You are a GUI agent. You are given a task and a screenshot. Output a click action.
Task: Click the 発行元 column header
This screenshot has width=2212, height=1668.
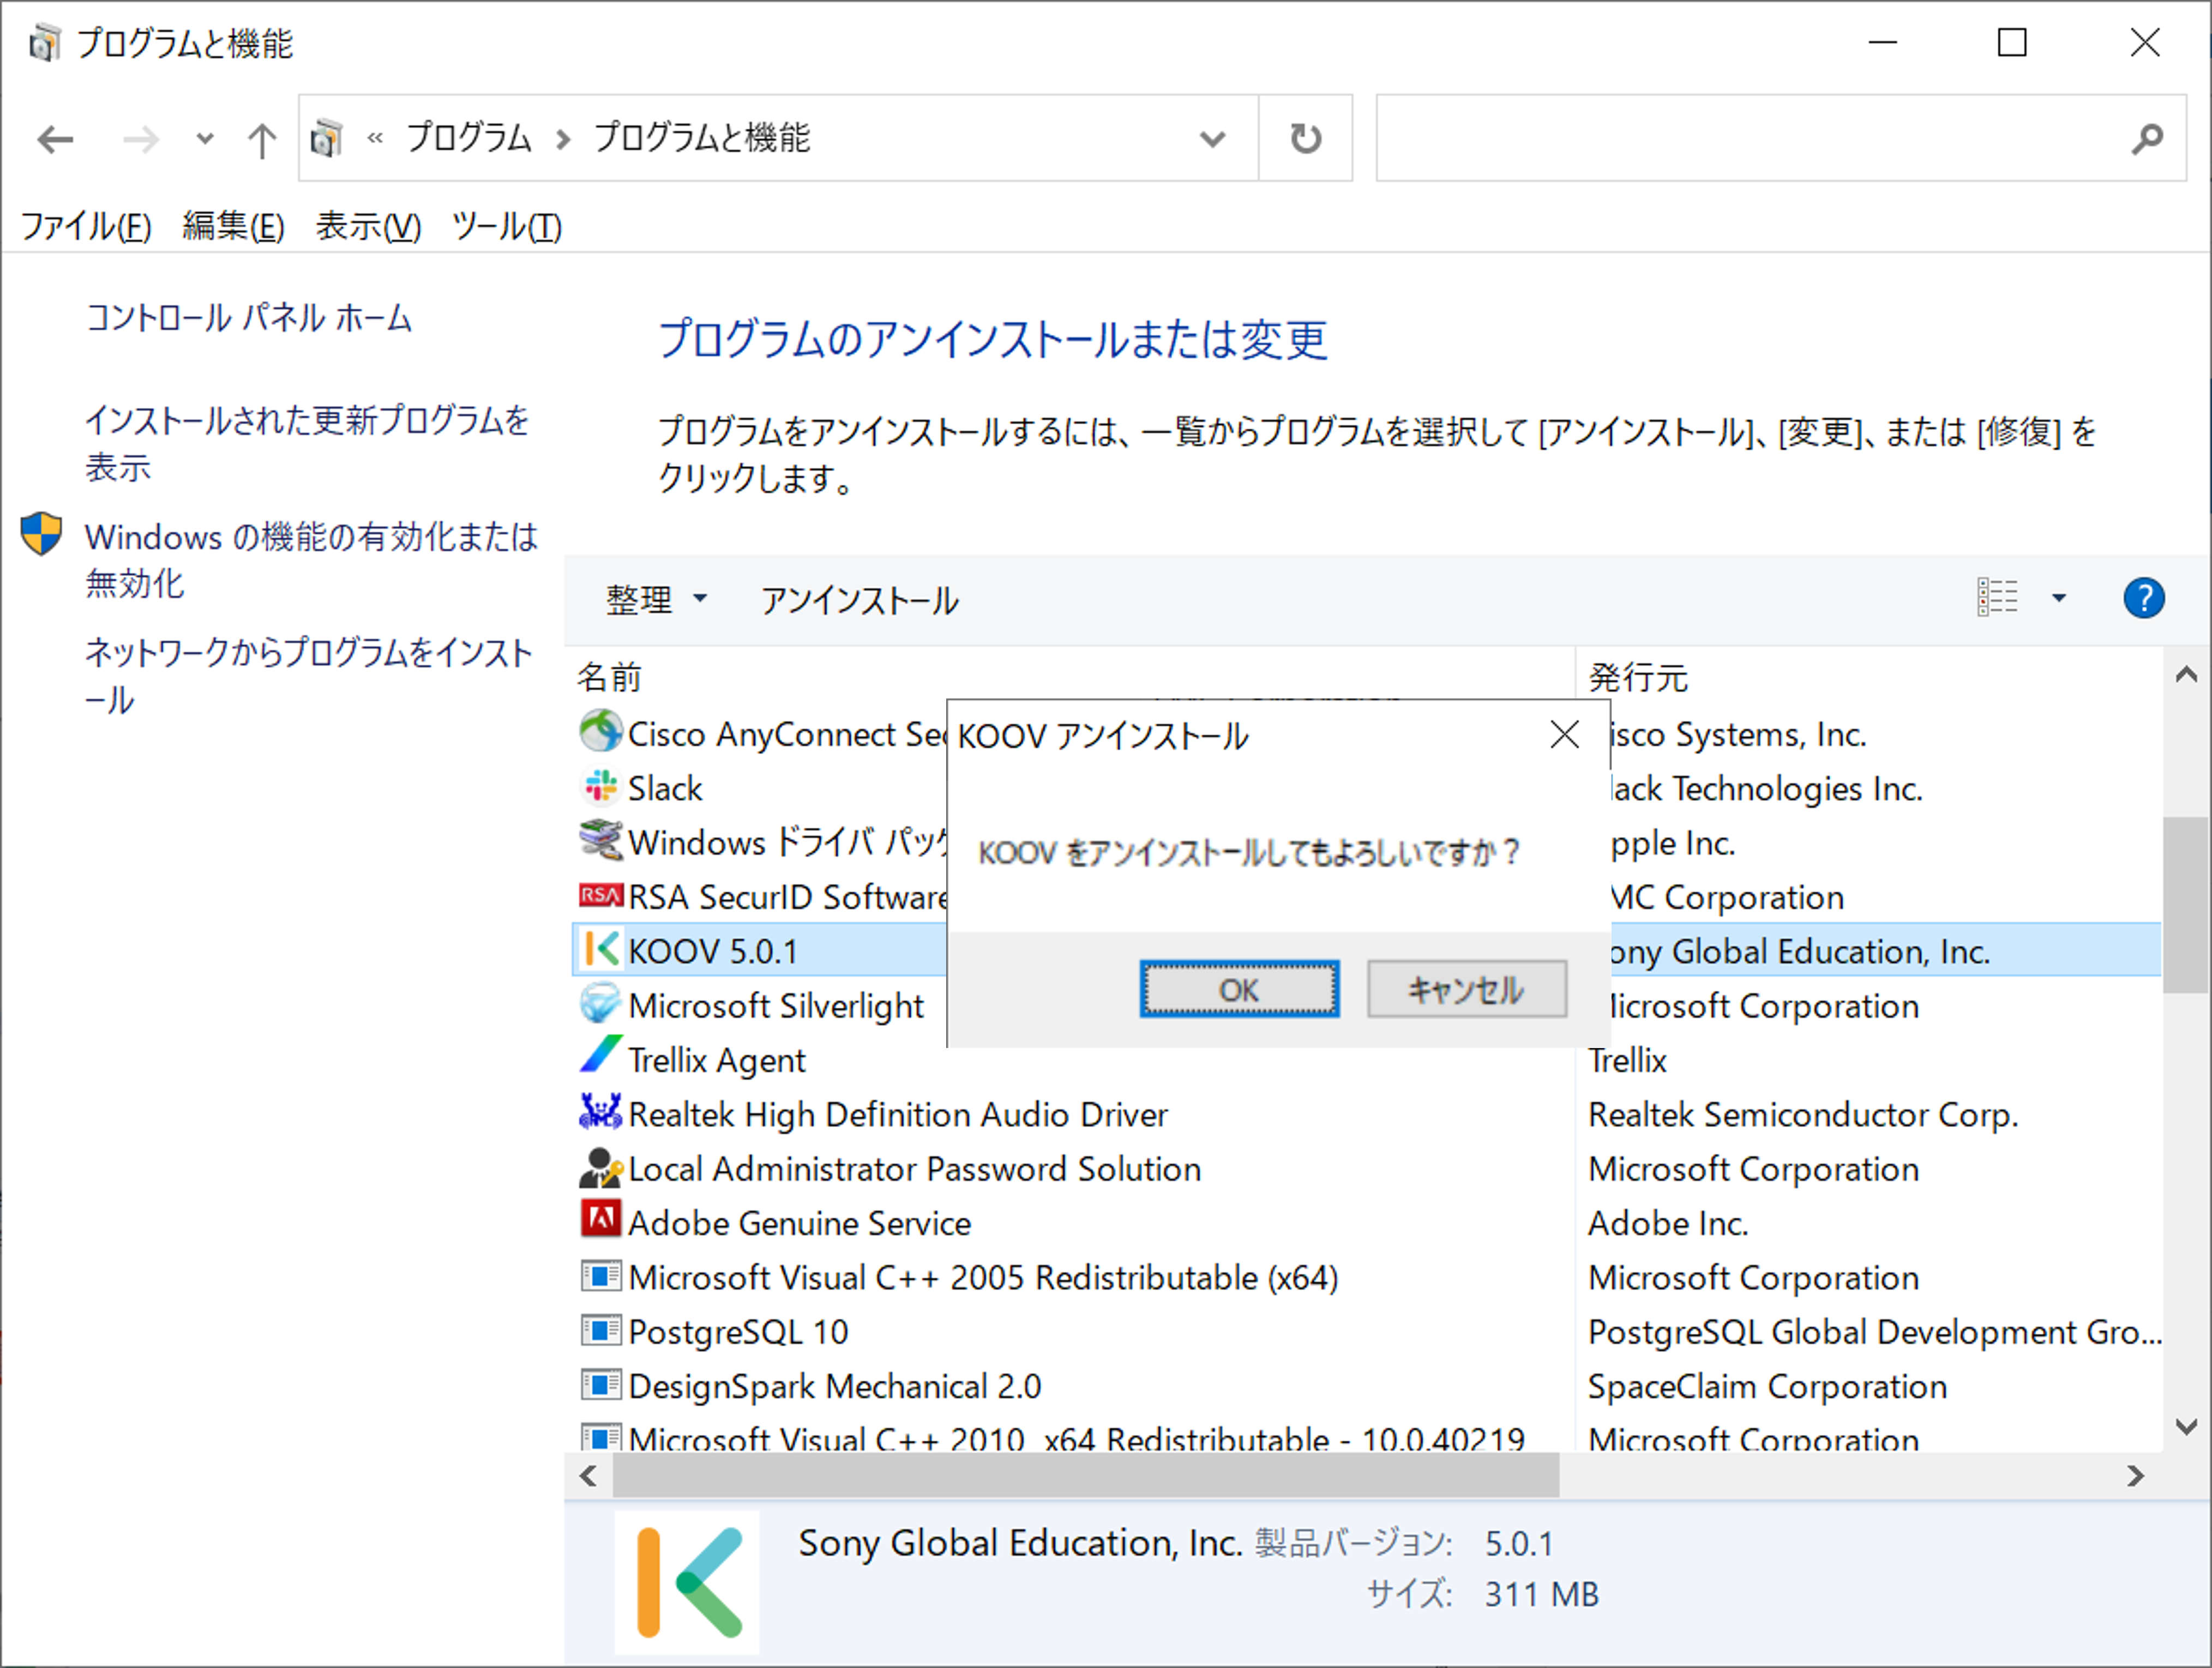1870,677
